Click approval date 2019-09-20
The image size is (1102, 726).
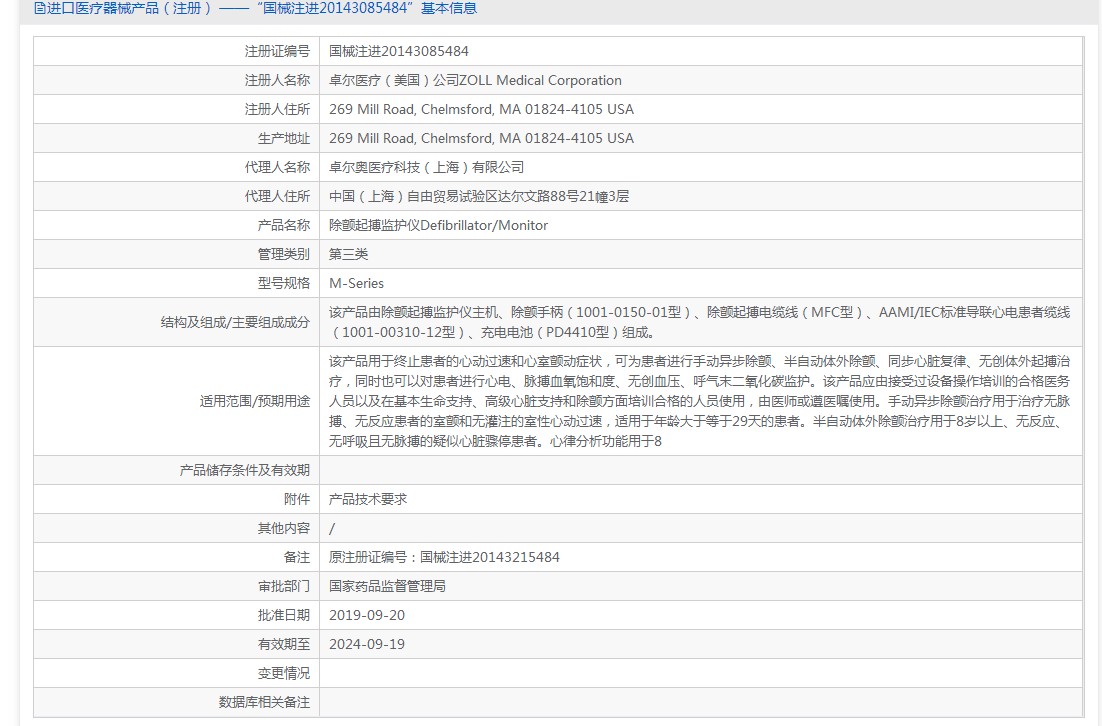tap(367, 615)
